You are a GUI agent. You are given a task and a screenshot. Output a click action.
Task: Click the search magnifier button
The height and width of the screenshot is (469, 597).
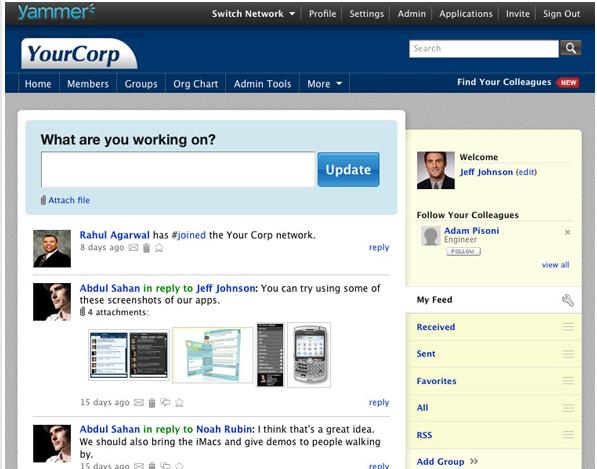(570, 48)
